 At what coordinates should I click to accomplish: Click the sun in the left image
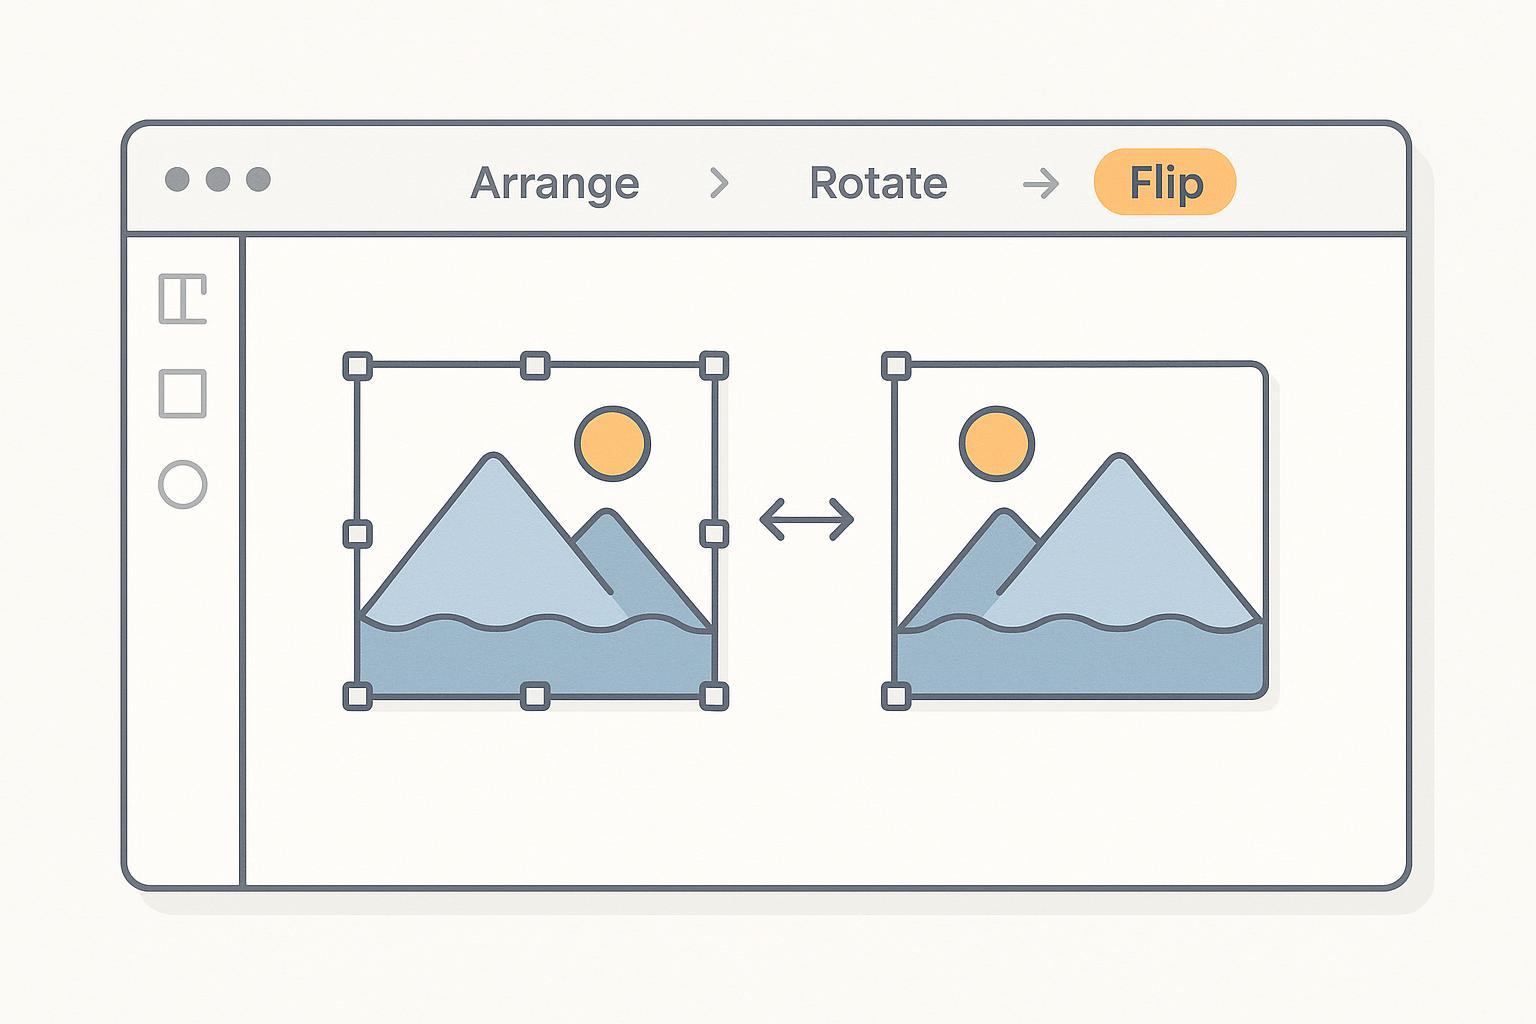coord(613,443)
